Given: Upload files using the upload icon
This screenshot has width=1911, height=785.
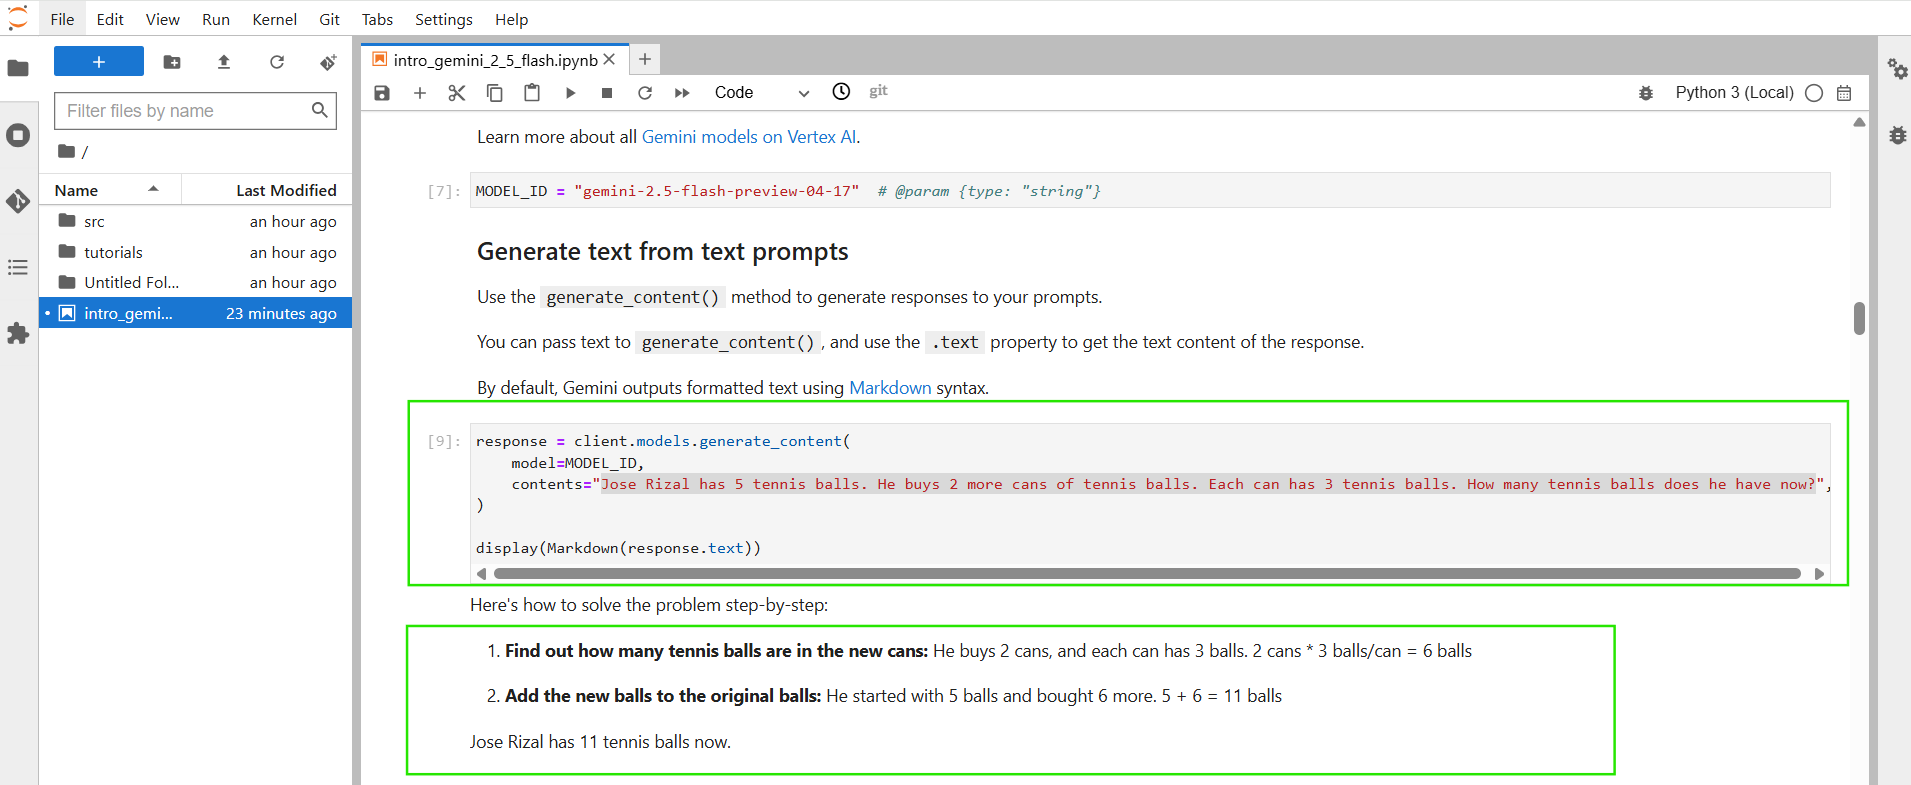Looking at the screenshot, I should (x=224, y=62).
